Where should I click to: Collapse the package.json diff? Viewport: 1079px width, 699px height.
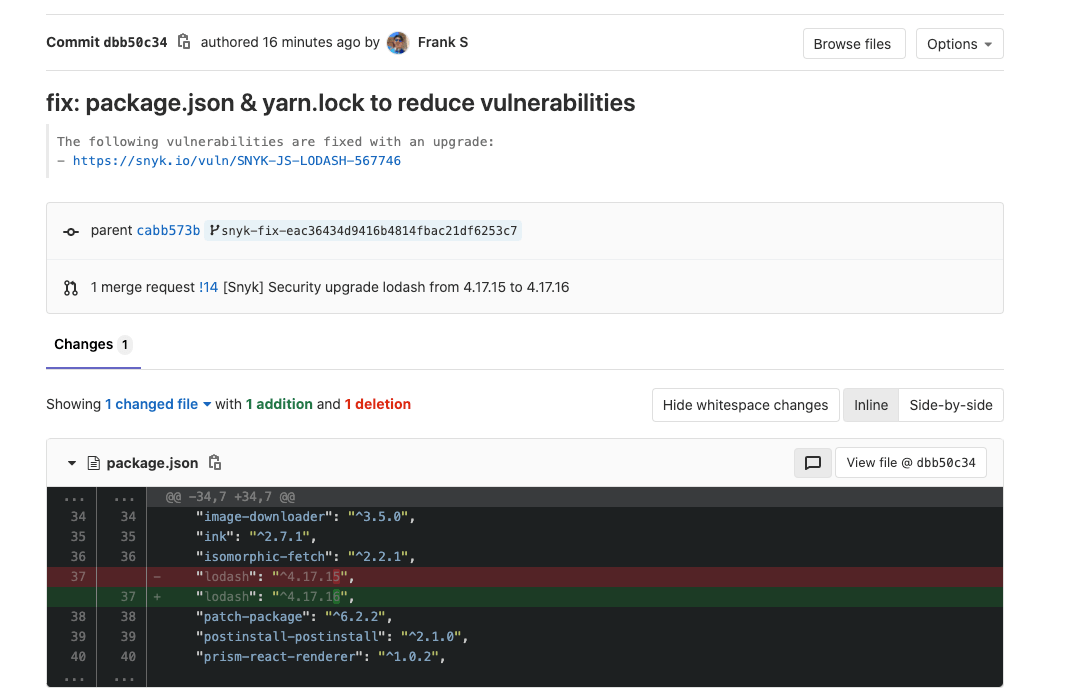point(72,463)
